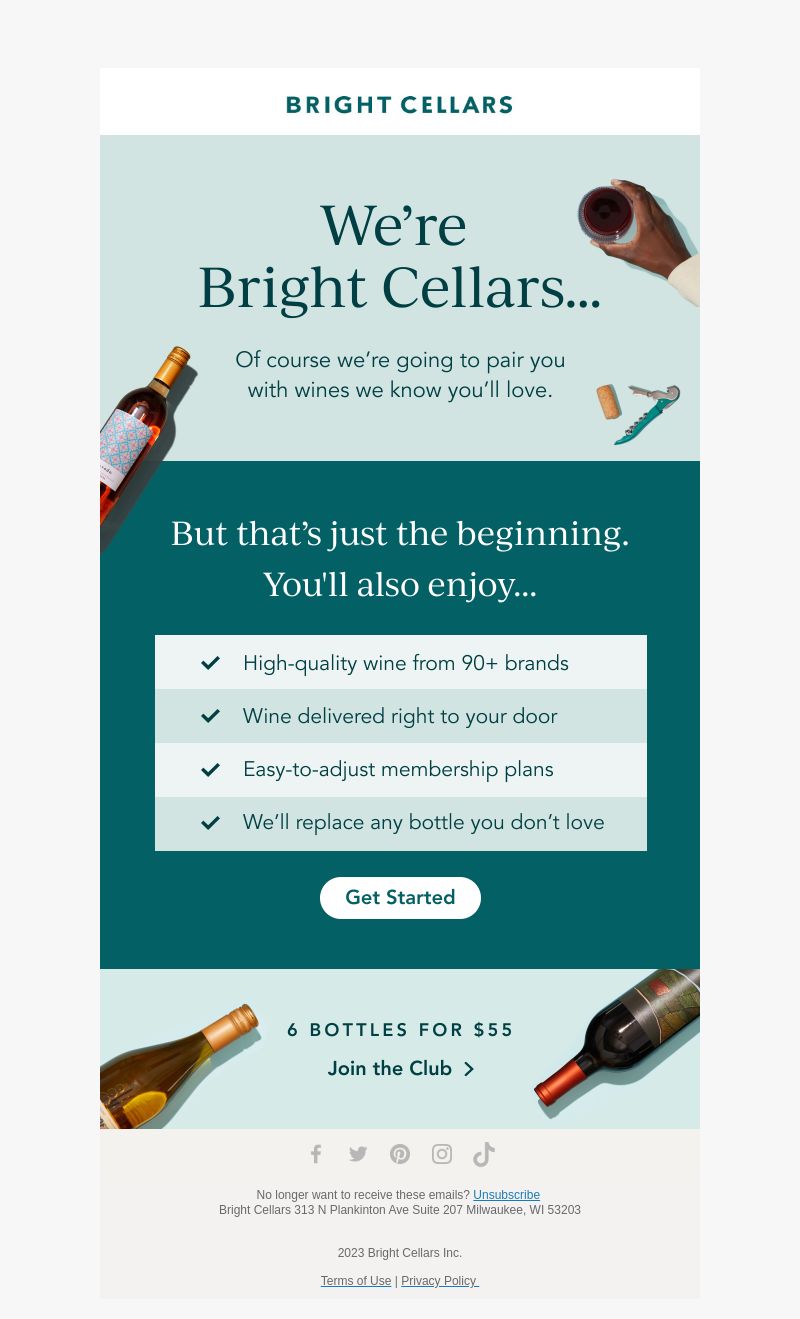The image size is (800, 1319).
Task: Click the chevron arrow after Join the Club
Action: (469, 1069)
